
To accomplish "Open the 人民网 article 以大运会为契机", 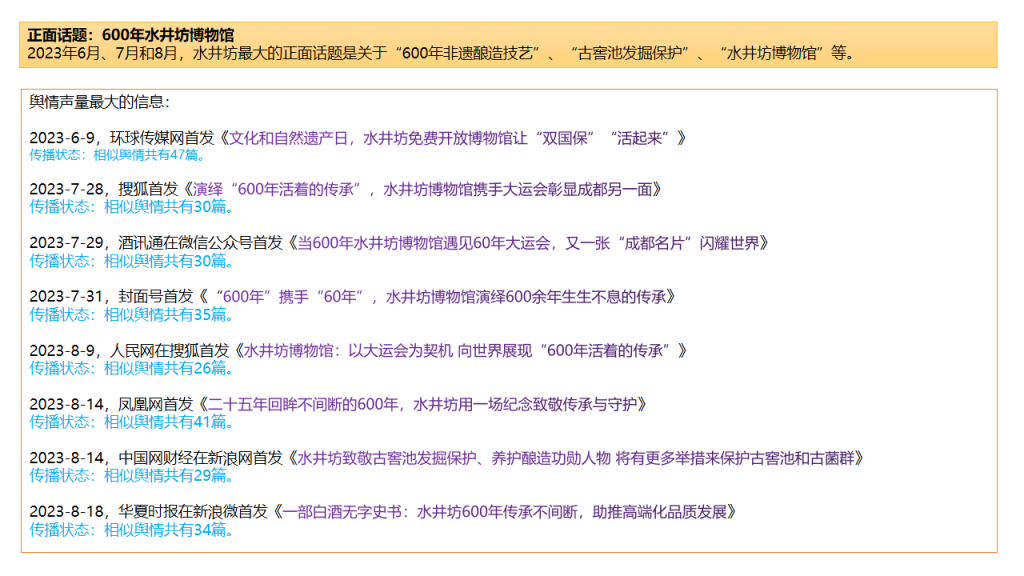I will 460,350.
